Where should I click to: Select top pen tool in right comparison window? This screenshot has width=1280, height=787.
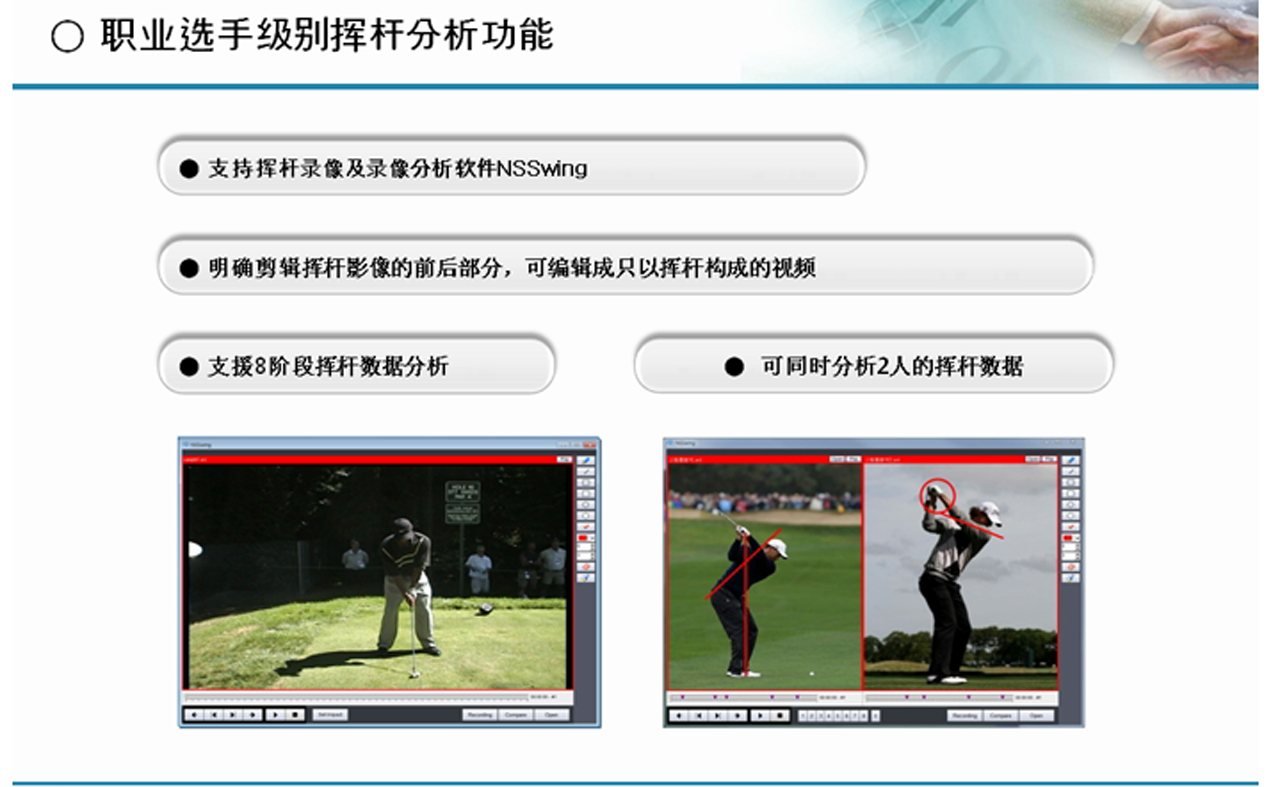1071,460
